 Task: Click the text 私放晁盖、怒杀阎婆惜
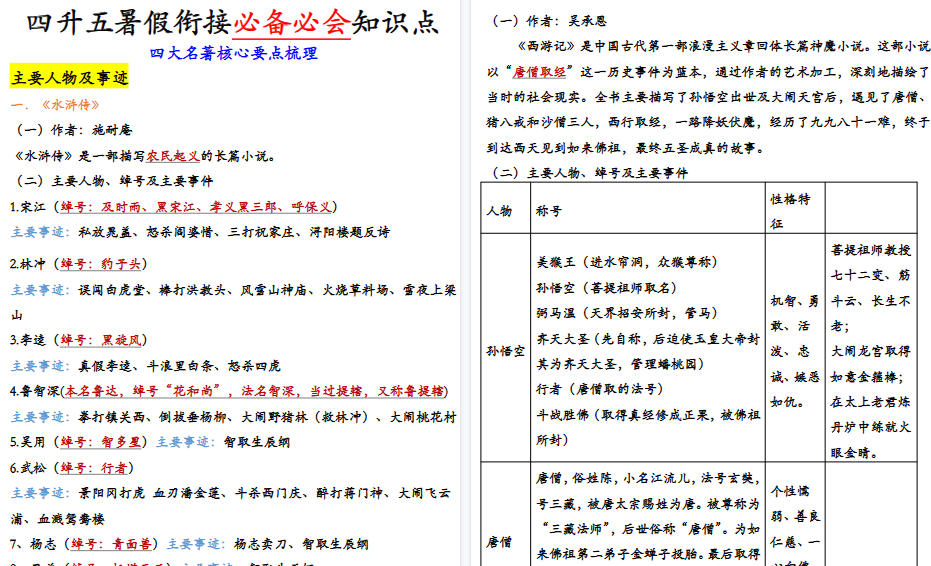146,232
